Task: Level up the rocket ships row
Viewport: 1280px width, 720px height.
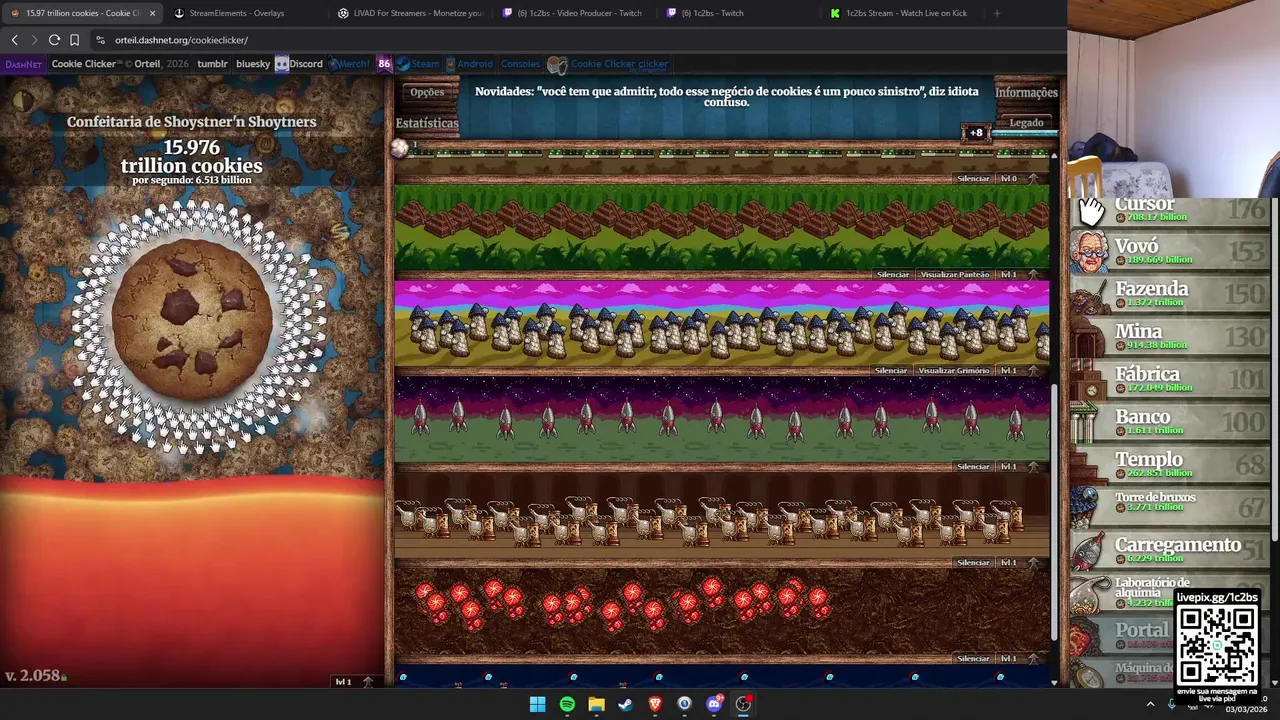Action: point(1020,466)
